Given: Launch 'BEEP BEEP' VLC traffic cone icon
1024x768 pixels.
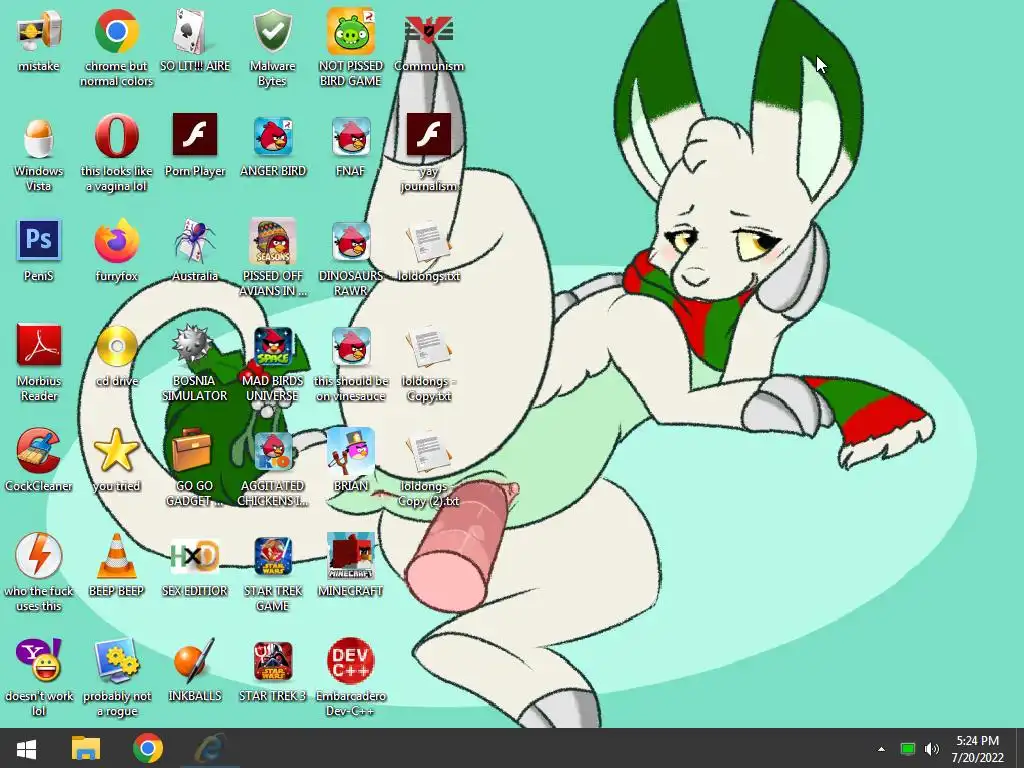Looking at the screenshot, I should coord(116,555).
